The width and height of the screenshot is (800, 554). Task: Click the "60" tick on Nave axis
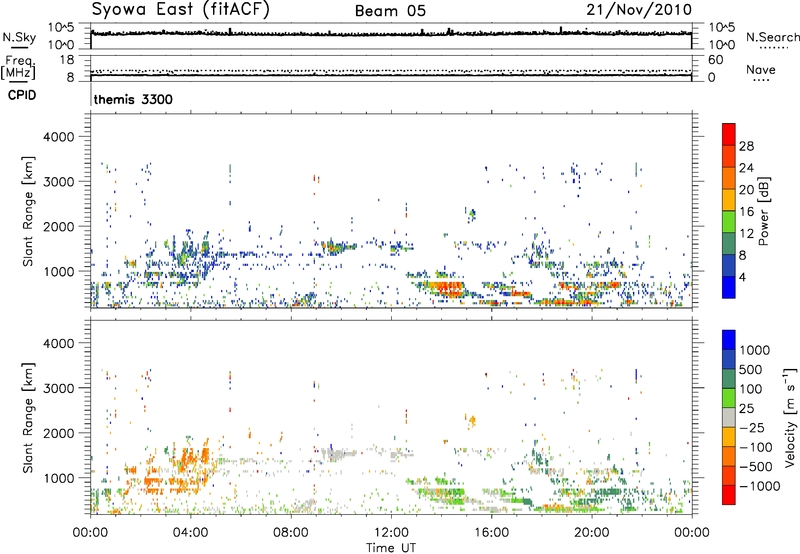point(715,60)
